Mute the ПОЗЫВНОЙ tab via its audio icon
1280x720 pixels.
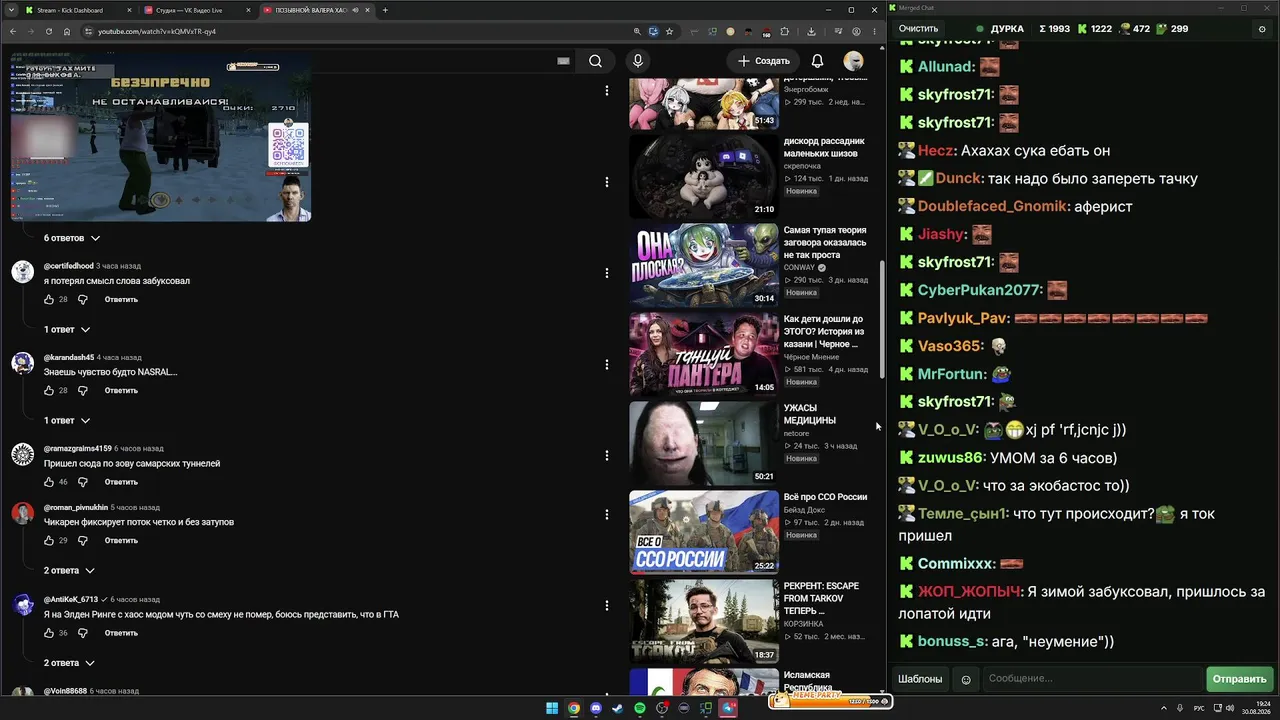(356, 10)
